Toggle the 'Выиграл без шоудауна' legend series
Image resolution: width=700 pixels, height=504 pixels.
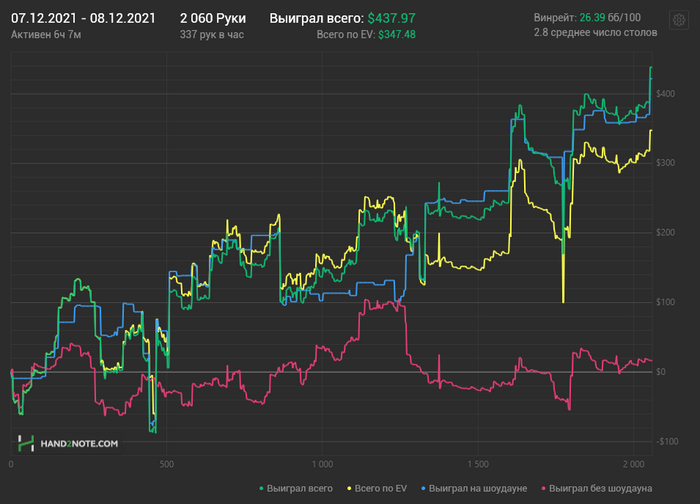pyautogui.click(x=597, y=489)
